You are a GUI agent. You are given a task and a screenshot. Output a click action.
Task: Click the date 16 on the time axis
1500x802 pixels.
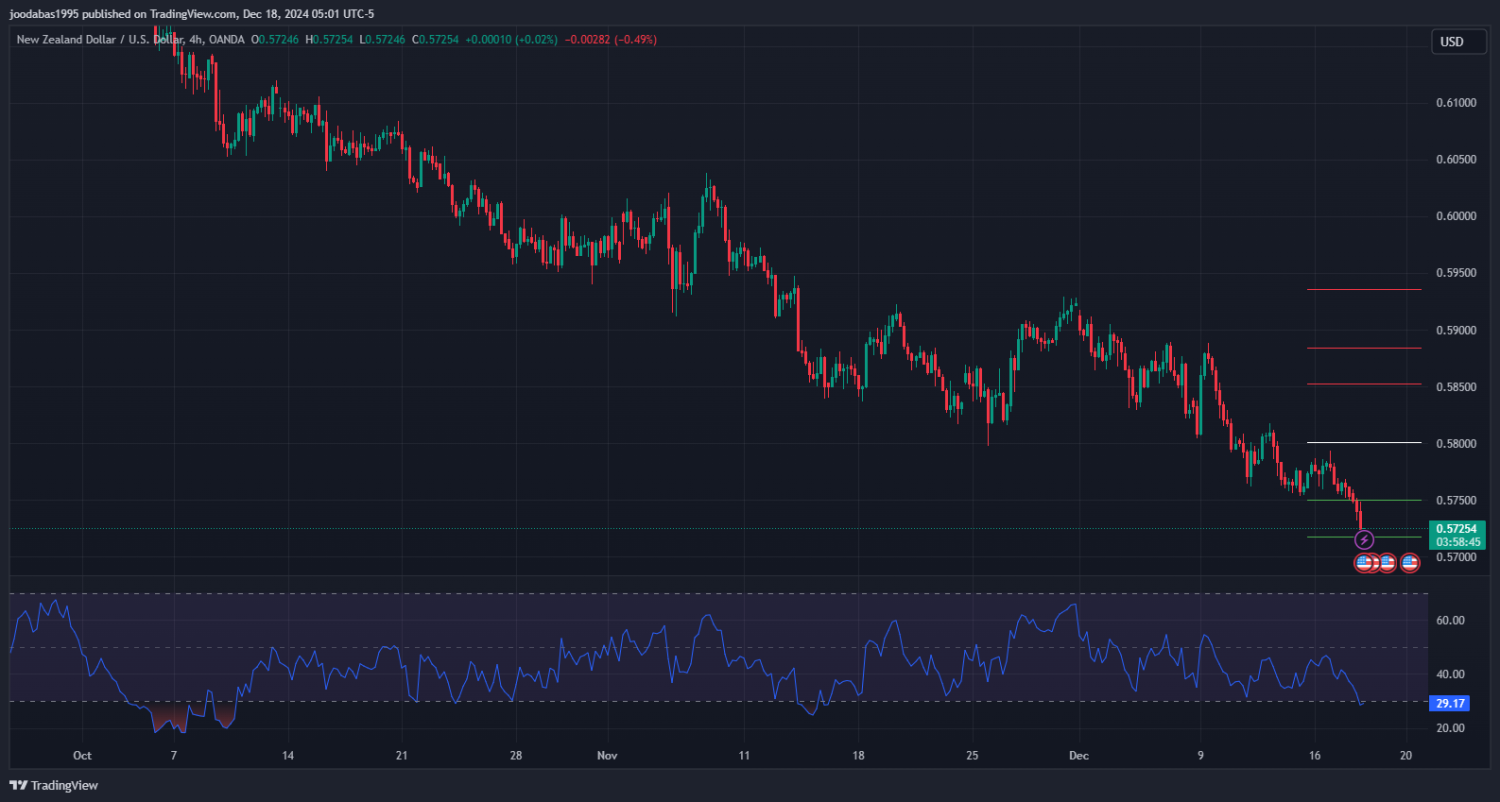coord(1315,756)
